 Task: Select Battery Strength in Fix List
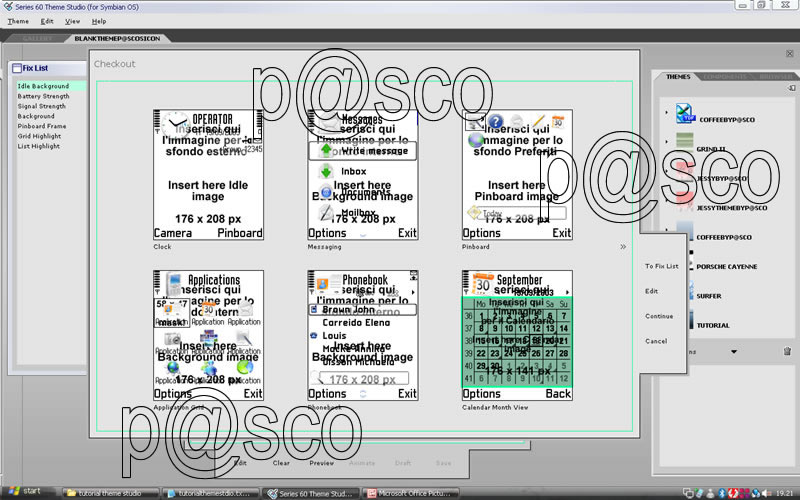click(43, 96)
